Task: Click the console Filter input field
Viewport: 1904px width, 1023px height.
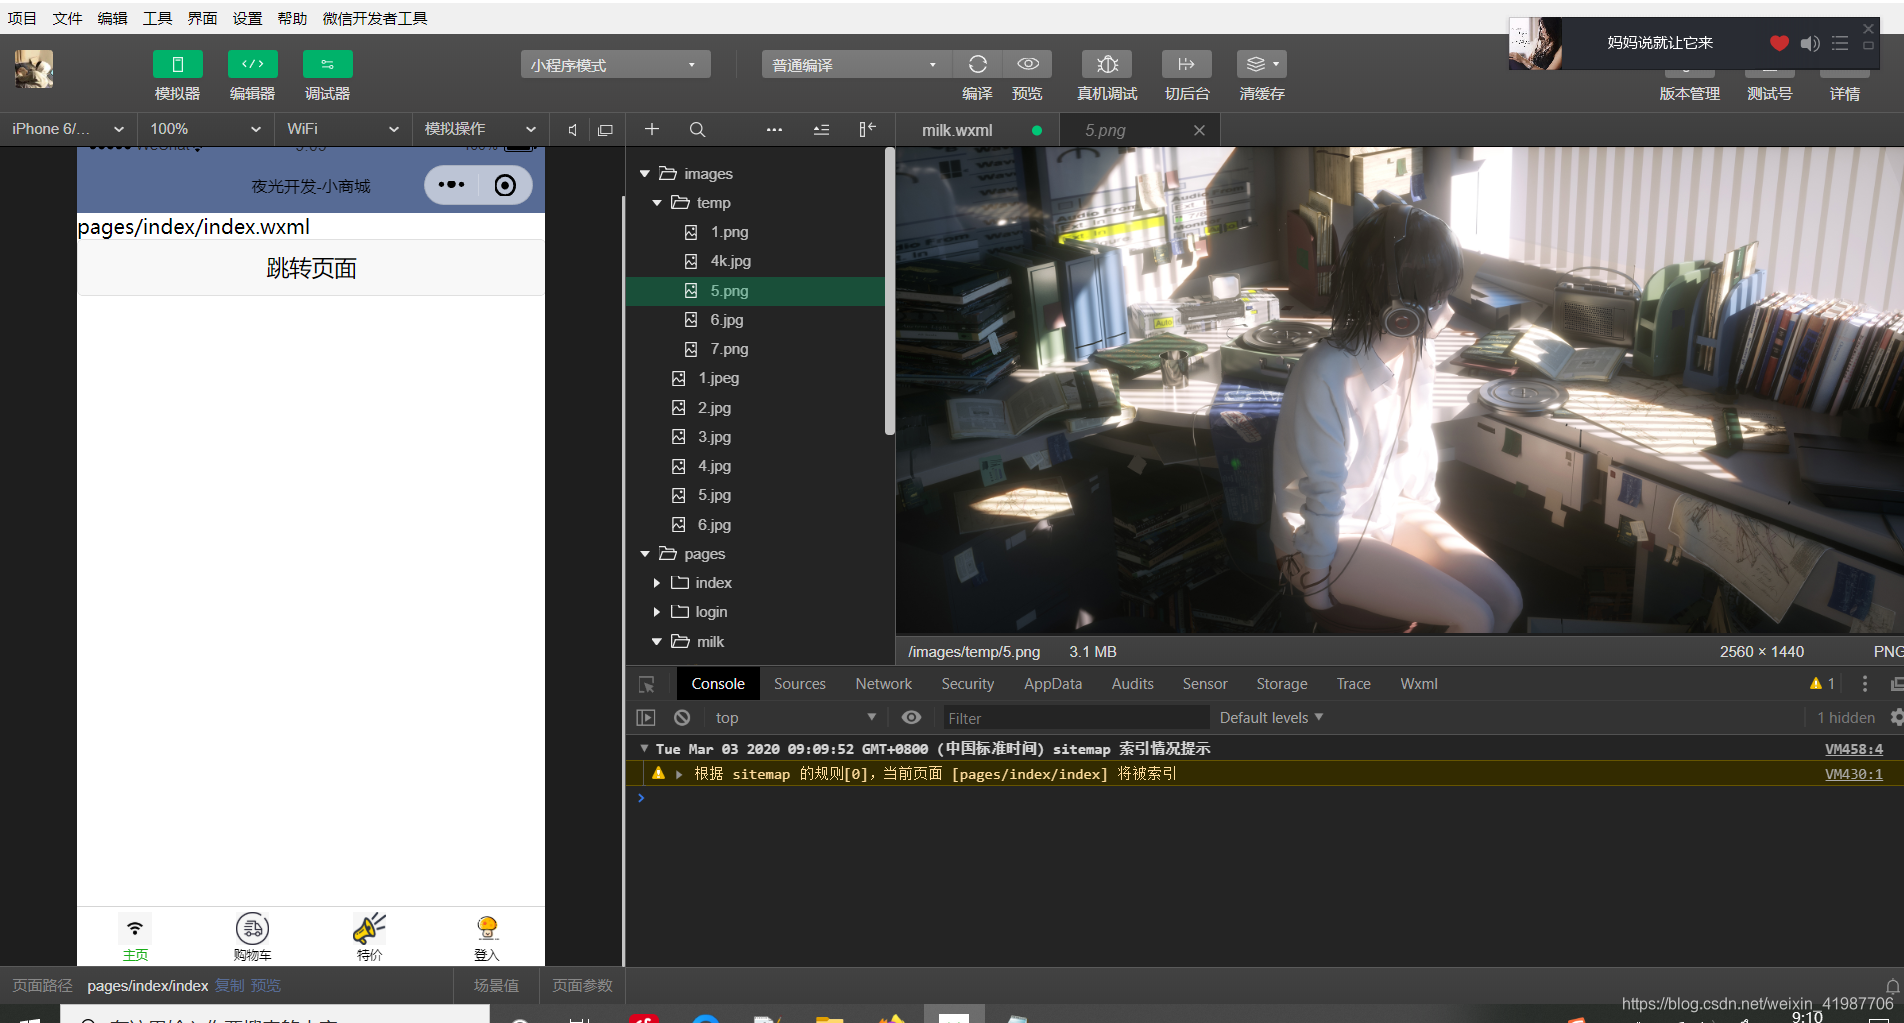Action: [x=1075, y=718]
